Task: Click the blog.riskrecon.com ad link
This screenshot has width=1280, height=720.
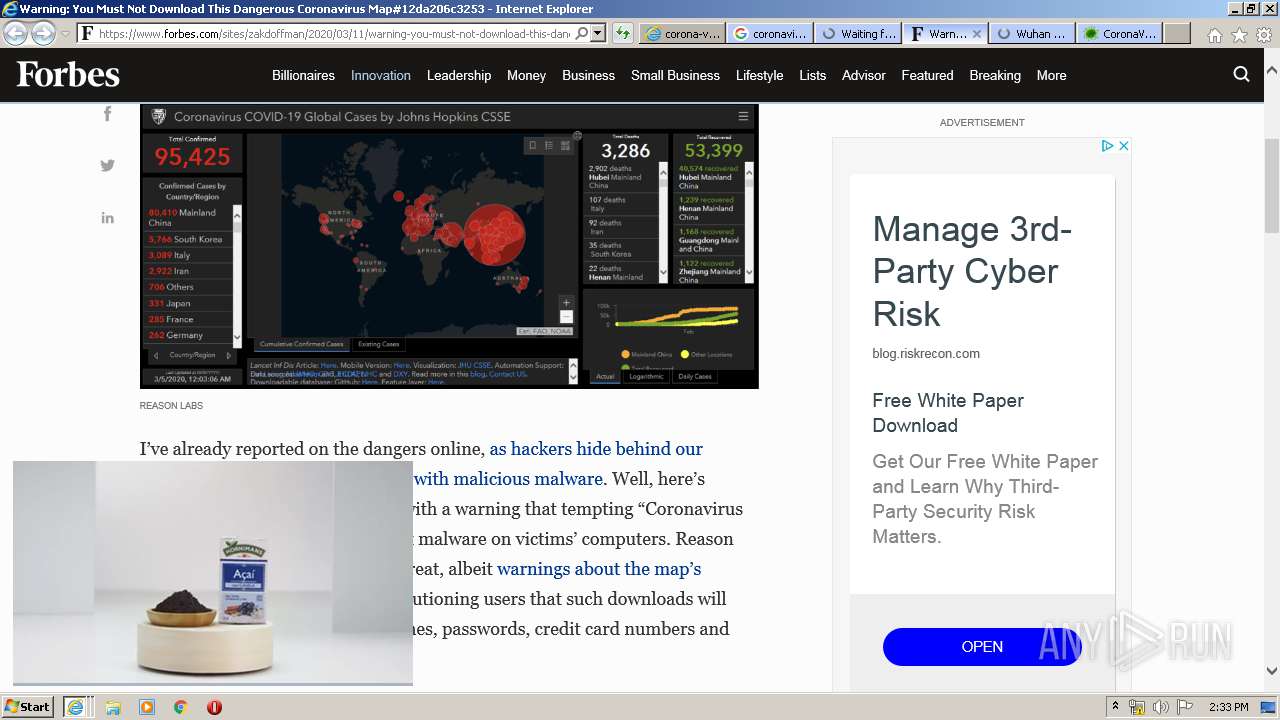Action: coord(926,353)
